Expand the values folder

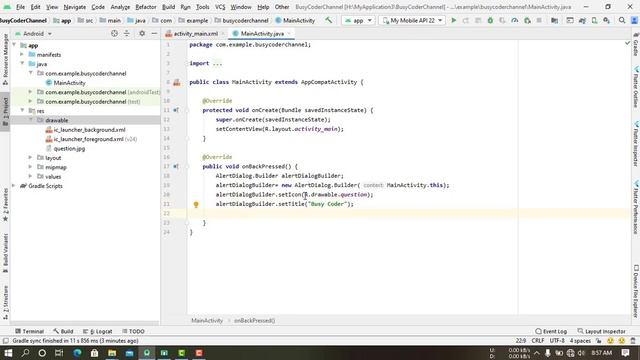pos(31,176)
